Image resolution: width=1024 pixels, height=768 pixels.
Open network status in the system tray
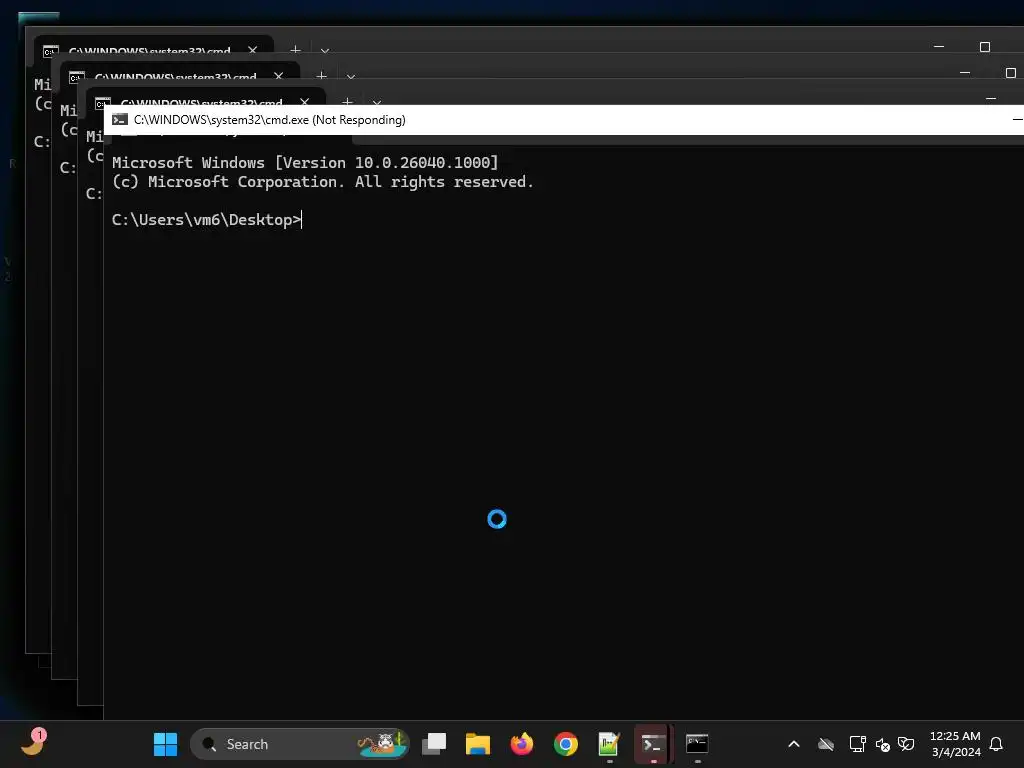[857, 744]
